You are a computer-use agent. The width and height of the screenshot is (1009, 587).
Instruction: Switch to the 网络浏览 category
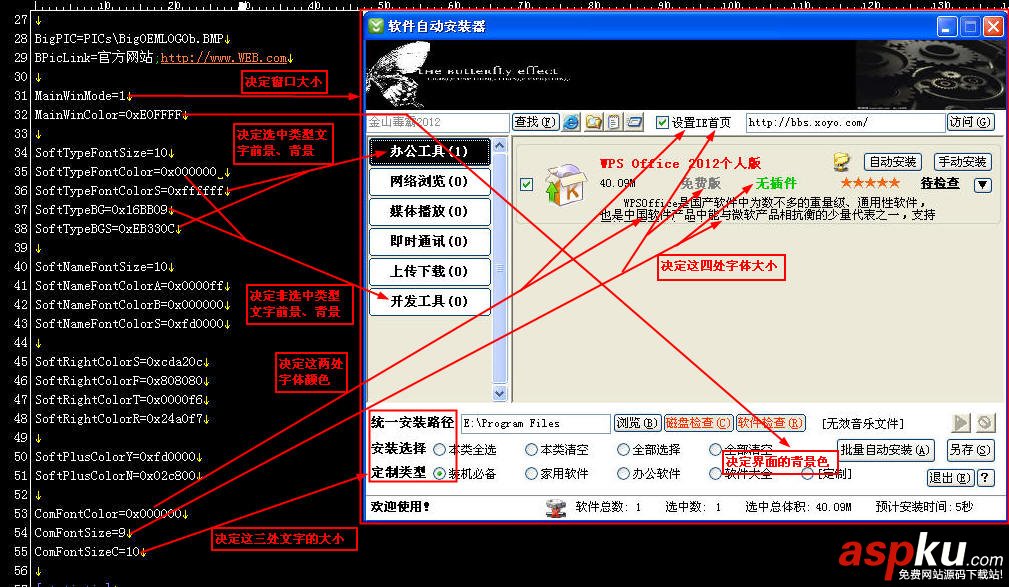pyautogui.click(x=430, y=181)
